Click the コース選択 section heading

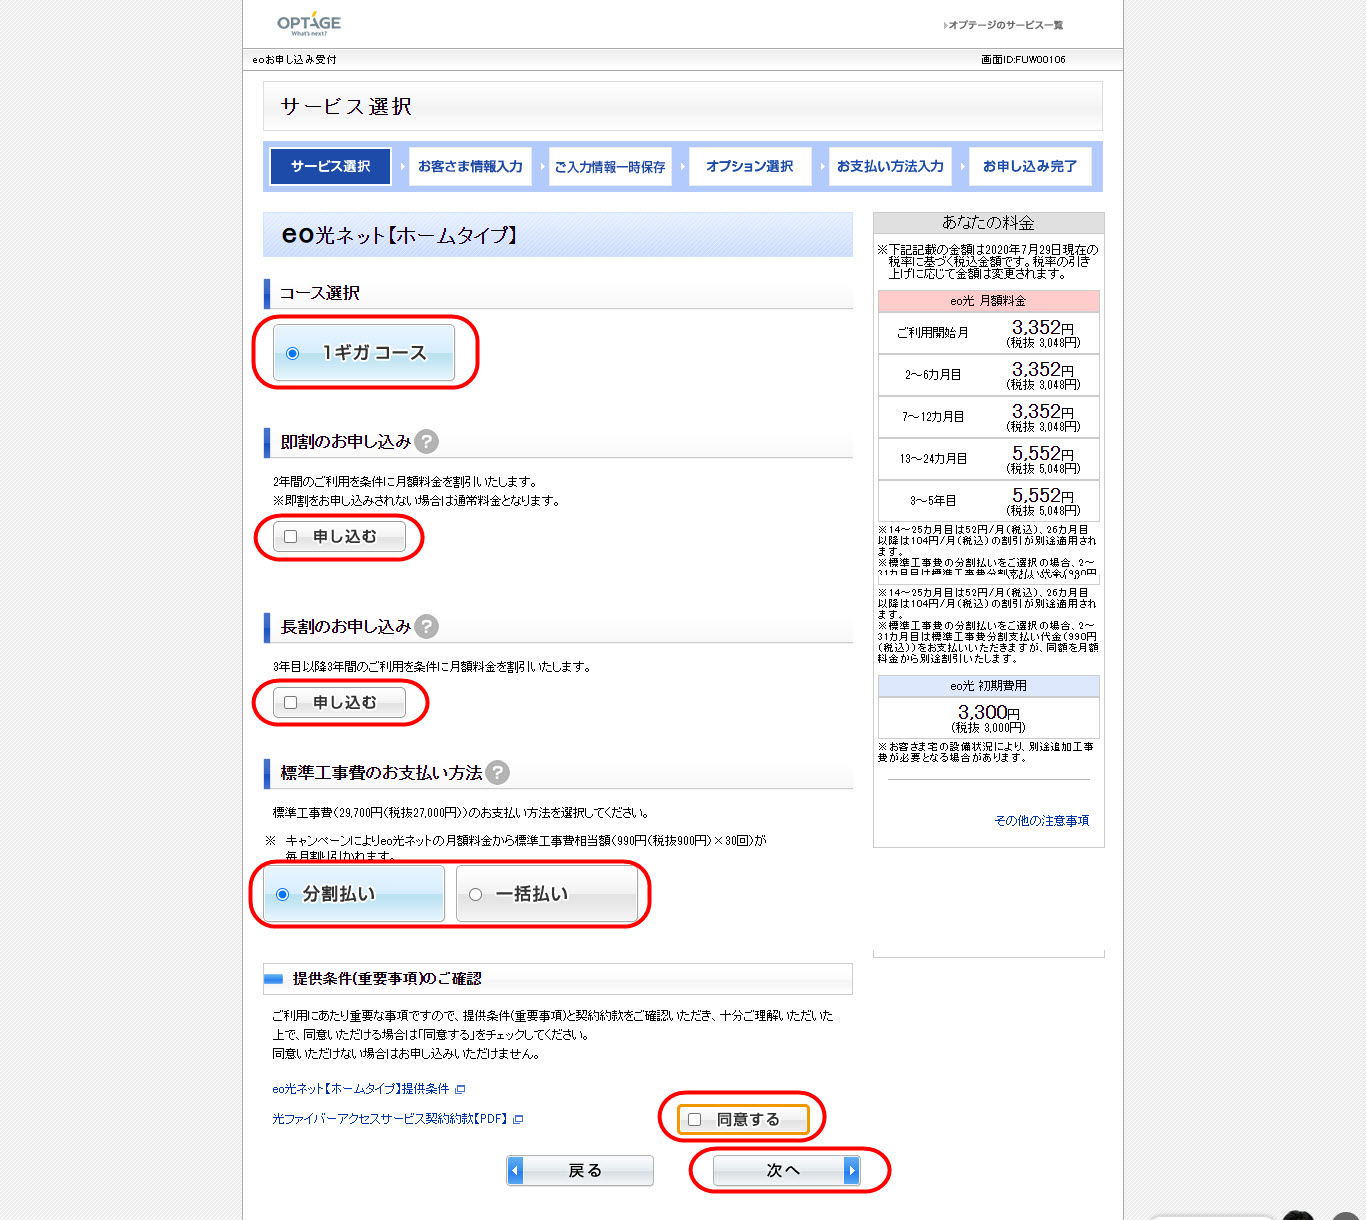pos(320,293)
